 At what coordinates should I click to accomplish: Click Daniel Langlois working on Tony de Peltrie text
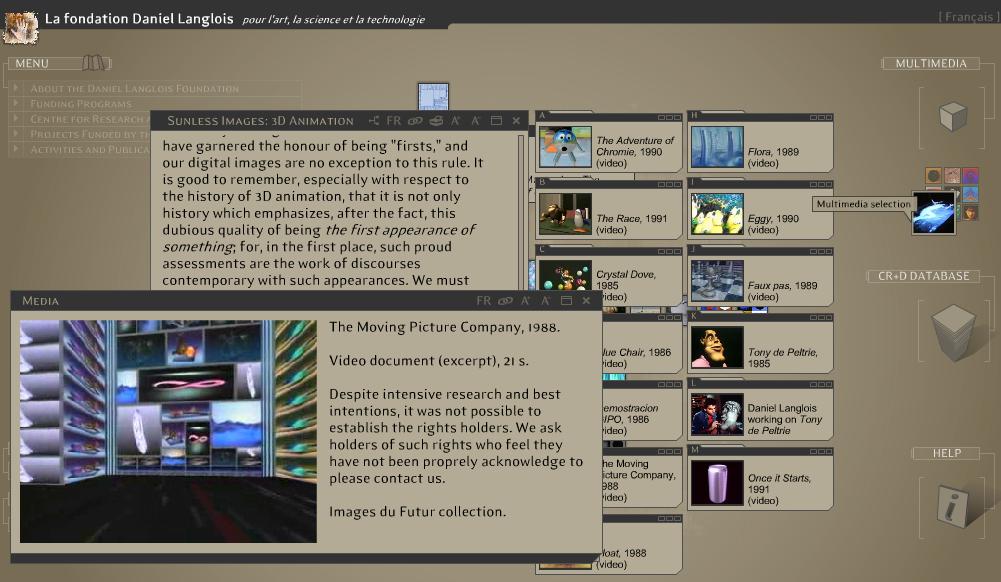click(785, 419)
